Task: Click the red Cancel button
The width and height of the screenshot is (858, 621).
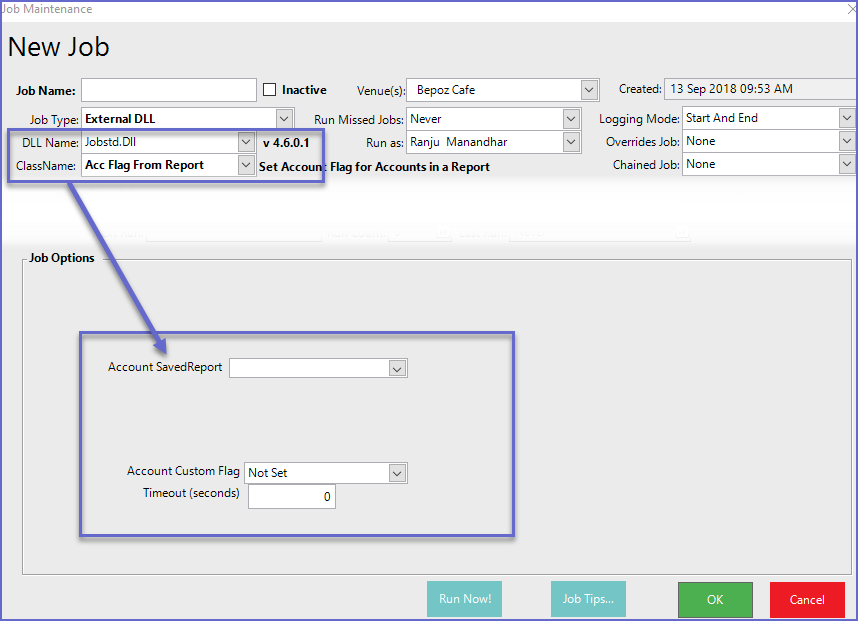Action: (x=807, y=600)
